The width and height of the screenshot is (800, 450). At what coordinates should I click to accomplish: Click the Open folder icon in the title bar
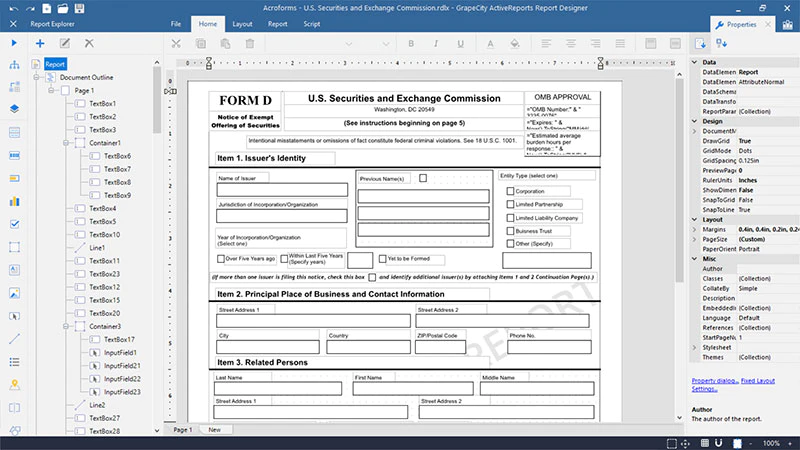point(62,8)
